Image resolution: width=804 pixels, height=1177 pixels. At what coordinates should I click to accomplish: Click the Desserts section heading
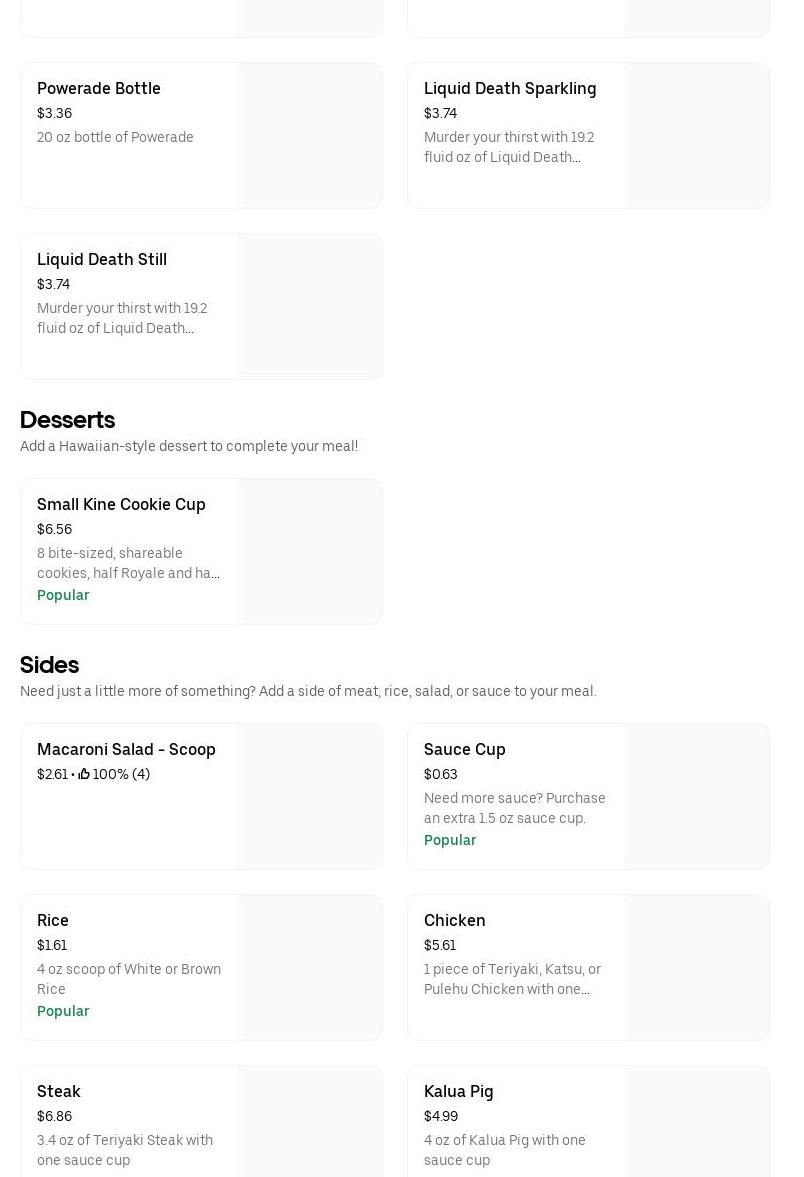tap(67, 420)
